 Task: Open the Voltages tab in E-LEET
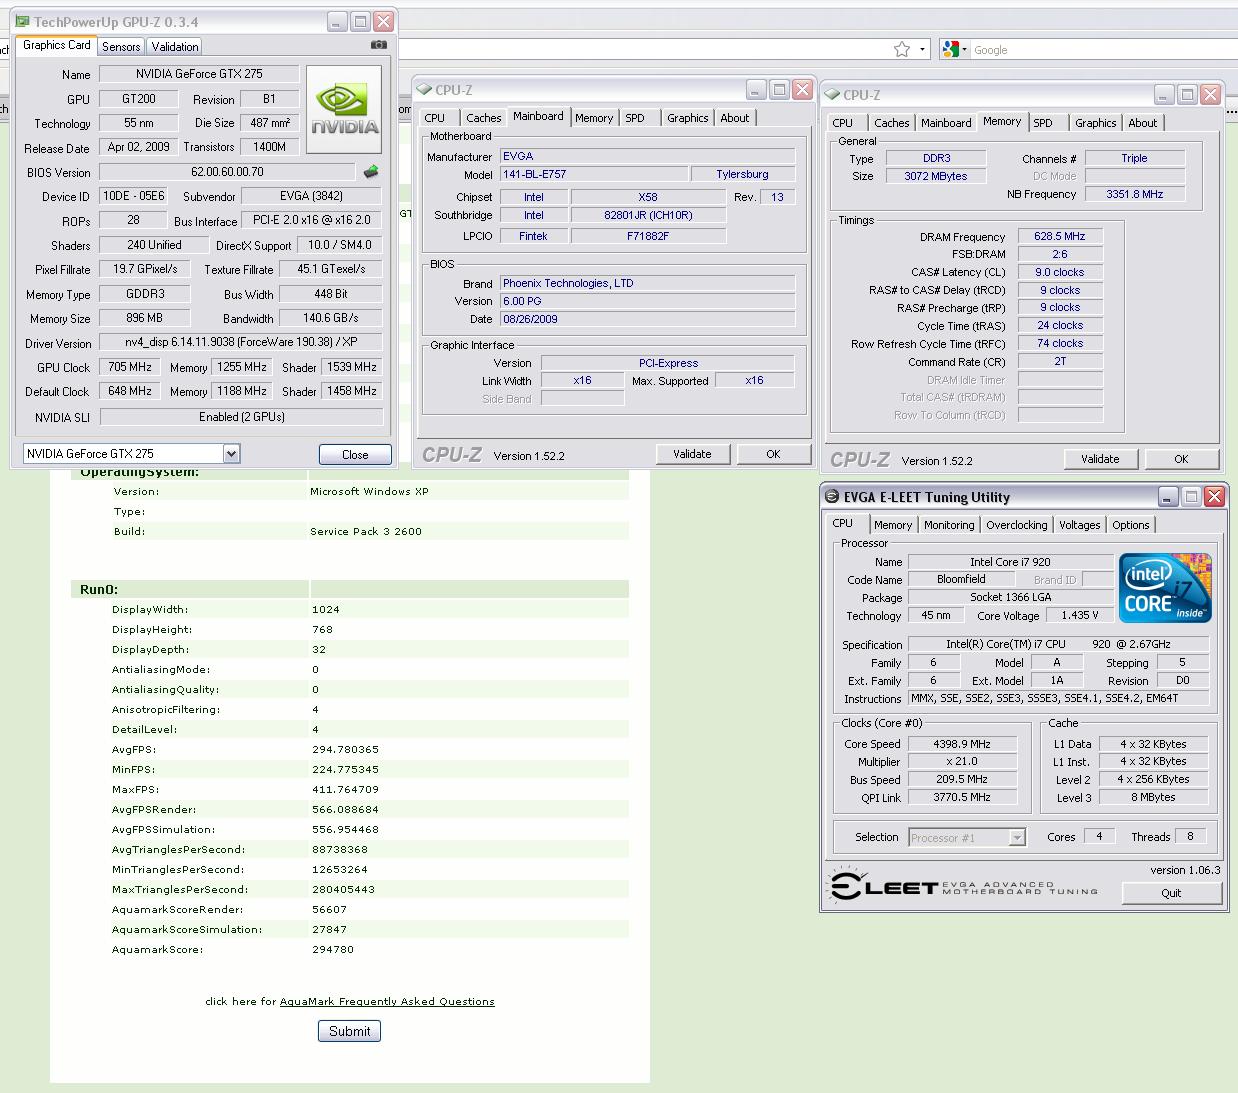(x=1080, y=525)
